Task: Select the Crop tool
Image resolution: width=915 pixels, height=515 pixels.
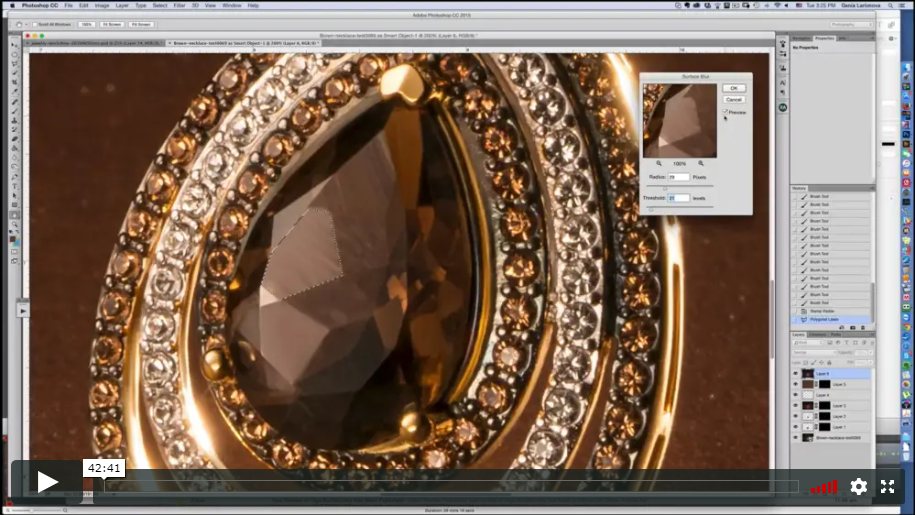Action: point(15,83)
